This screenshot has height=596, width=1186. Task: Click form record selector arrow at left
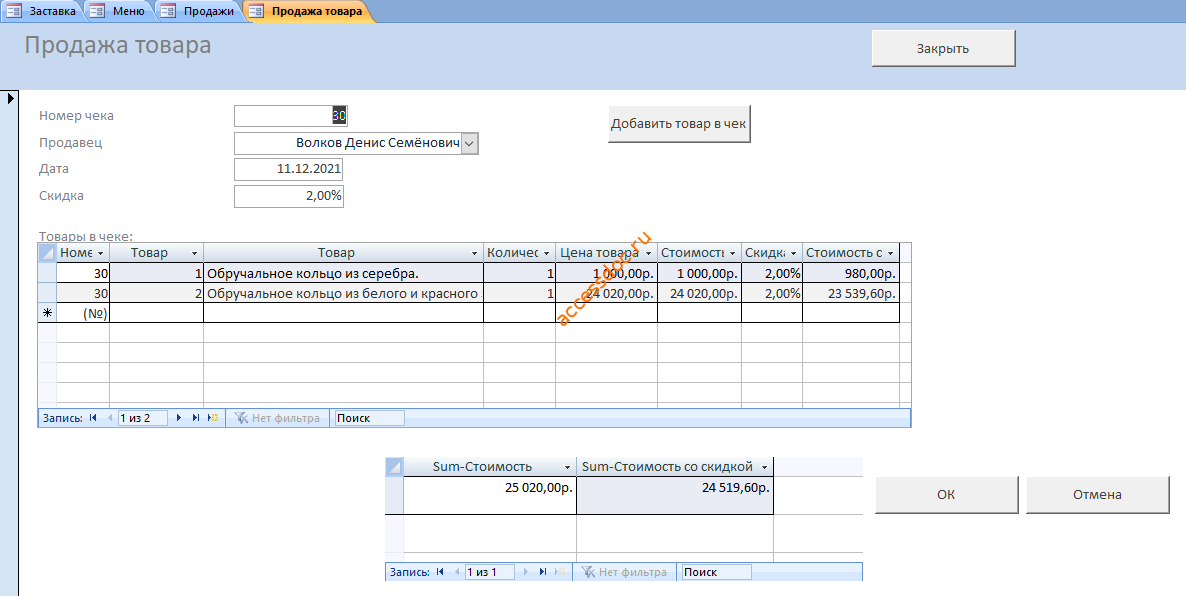tap(11, 98)
